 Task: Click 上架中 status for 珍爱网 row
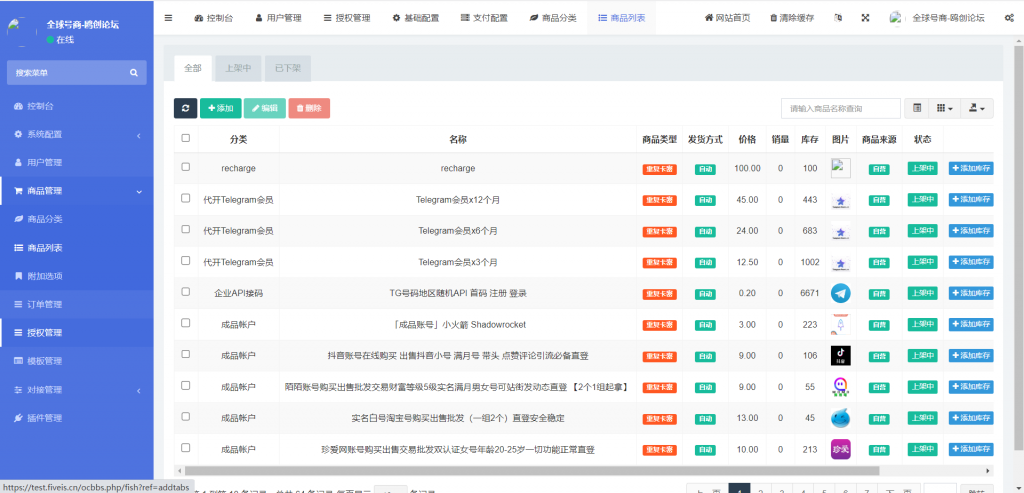pyautogui.click(x=923, y=449)
